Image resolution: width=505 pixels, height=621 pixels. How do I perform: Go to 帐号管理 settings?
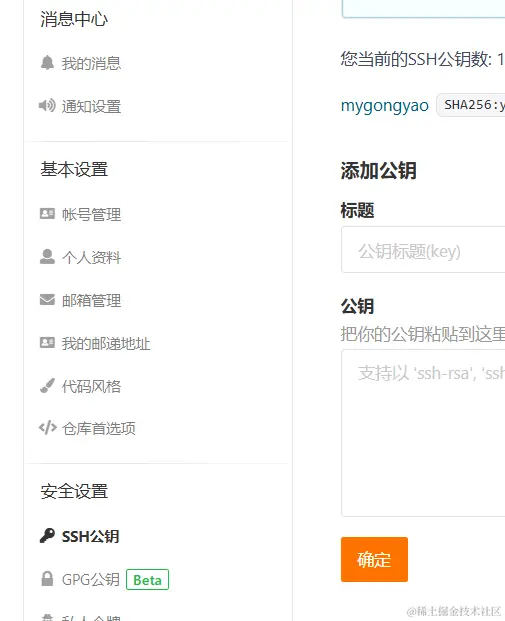pos(91,214)
